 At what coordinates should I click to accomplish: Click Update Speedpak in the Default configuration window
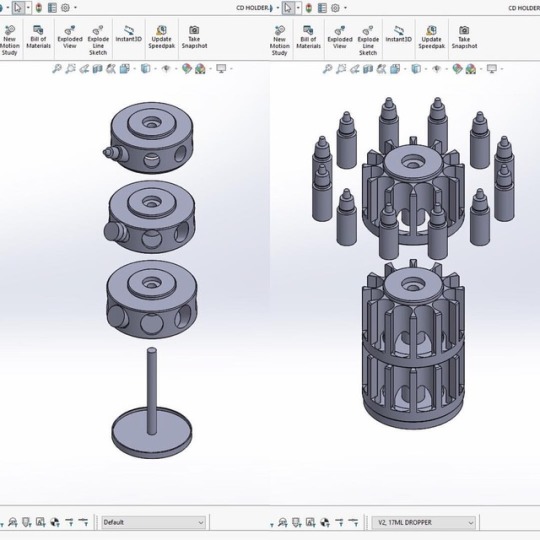162,37
